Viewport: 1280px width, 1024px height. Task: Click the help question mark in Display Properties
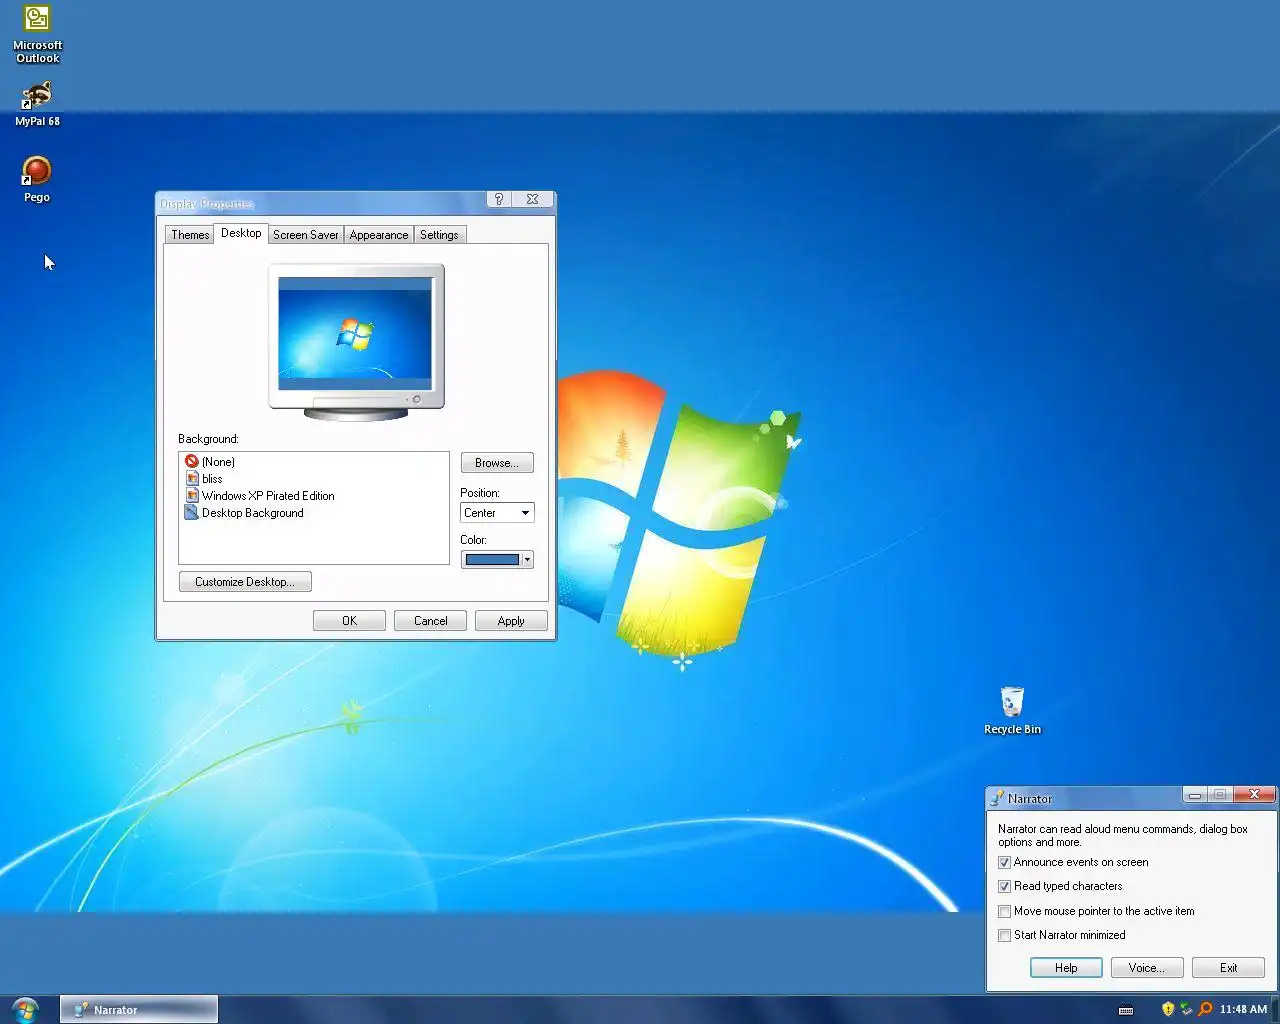click(499, 199)
